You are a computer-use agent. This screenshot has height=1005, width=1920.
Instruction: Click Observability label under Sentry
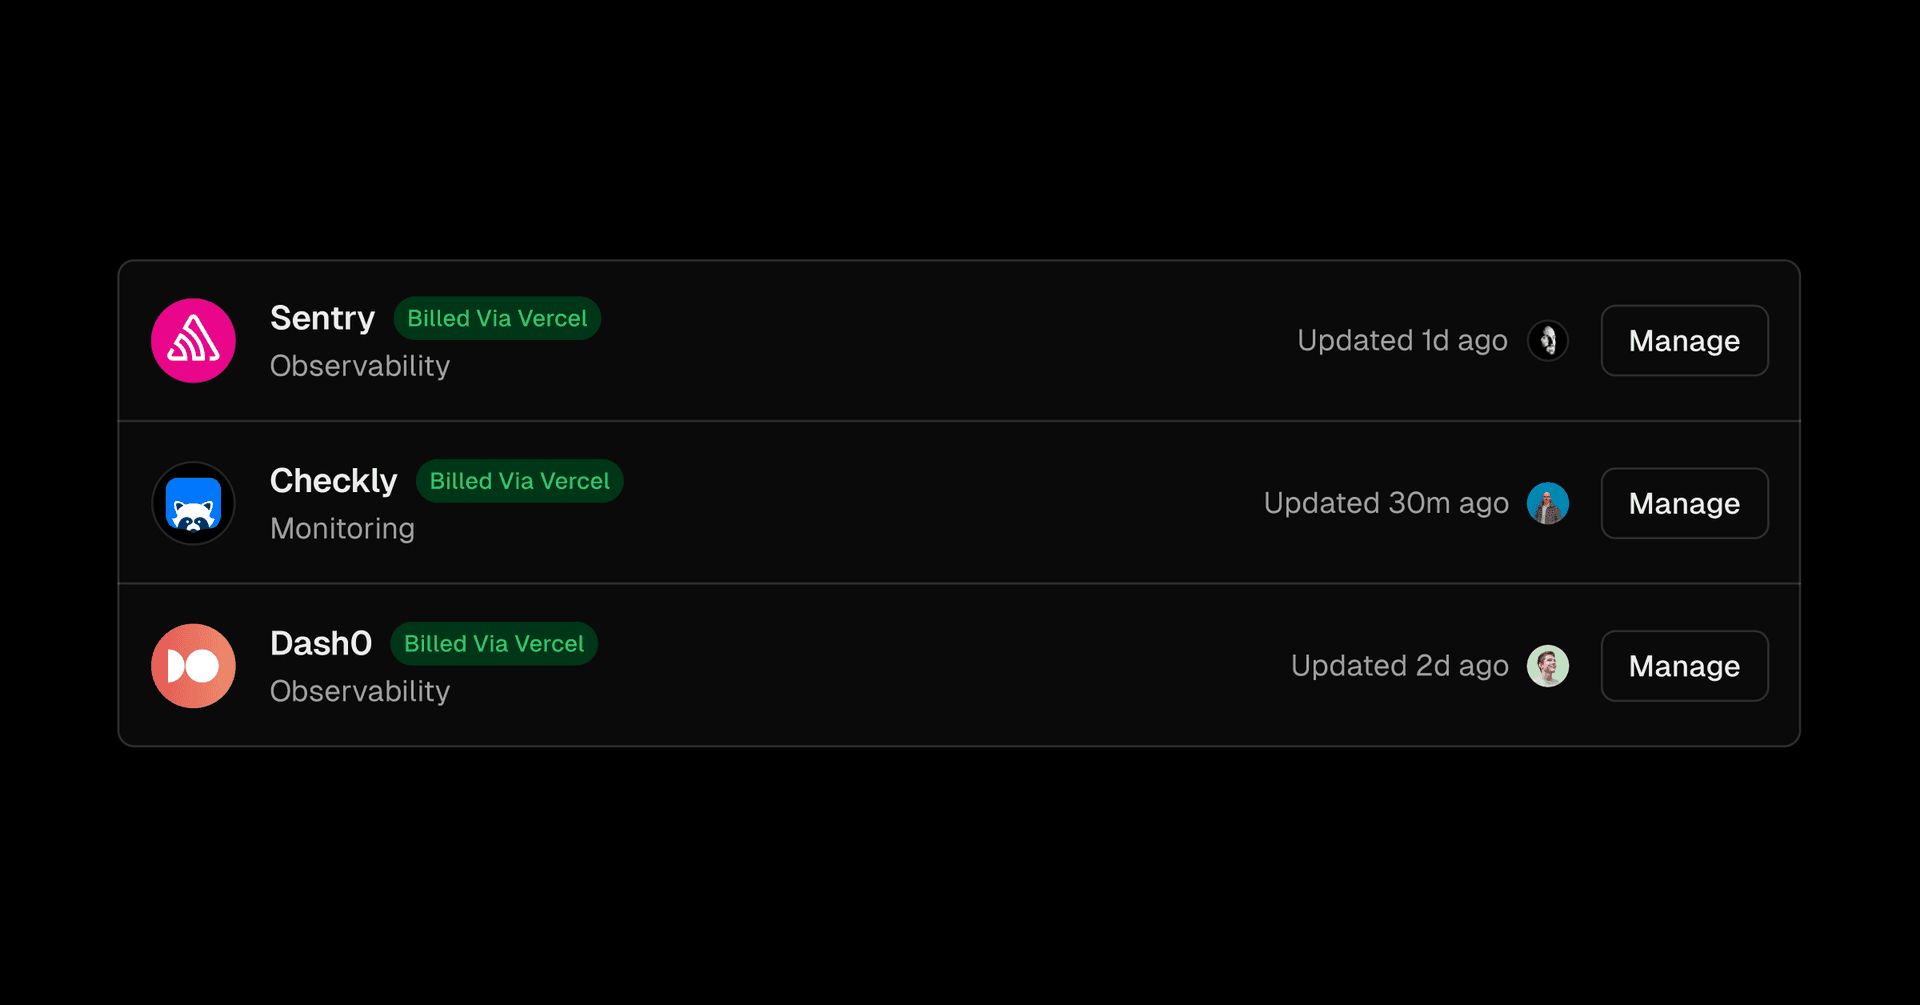point(360,366)
